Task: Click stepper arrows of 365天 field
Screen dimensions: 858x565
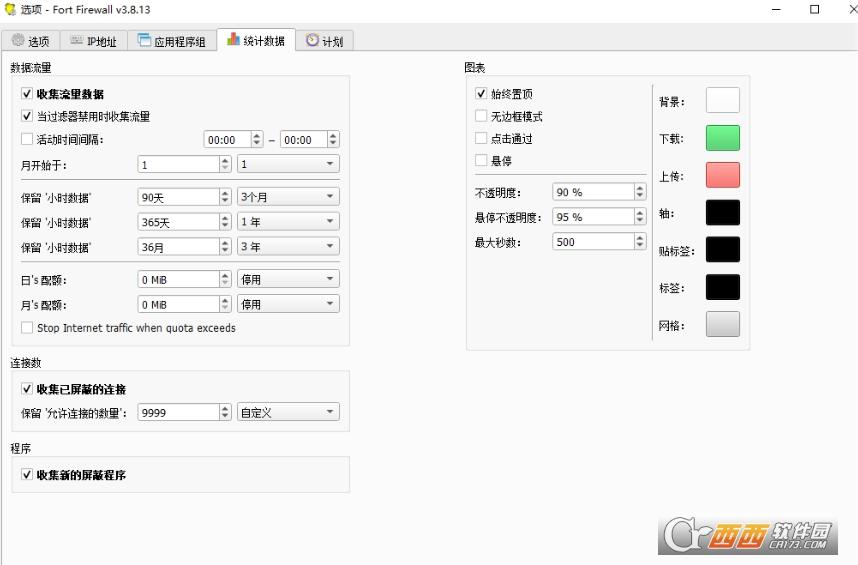Action: coord(225,222)
